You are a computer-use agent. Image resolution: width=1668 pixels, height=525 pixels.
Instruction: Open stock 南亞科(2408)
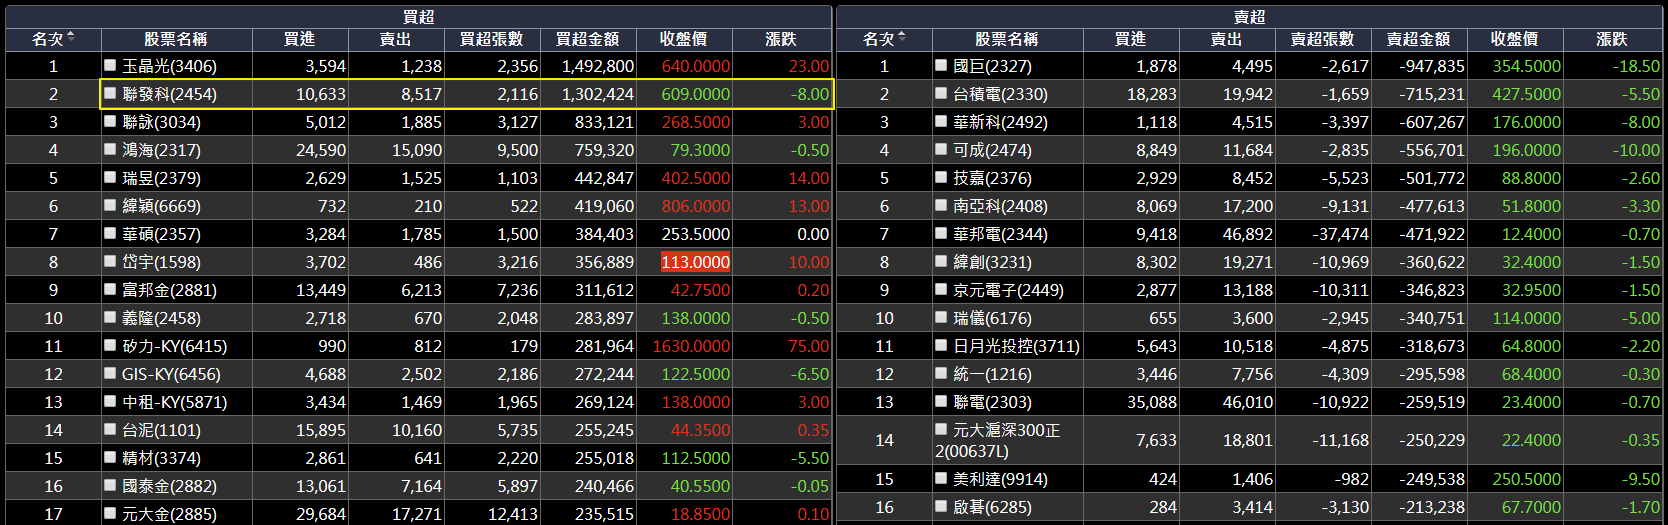coord(1000,206)
